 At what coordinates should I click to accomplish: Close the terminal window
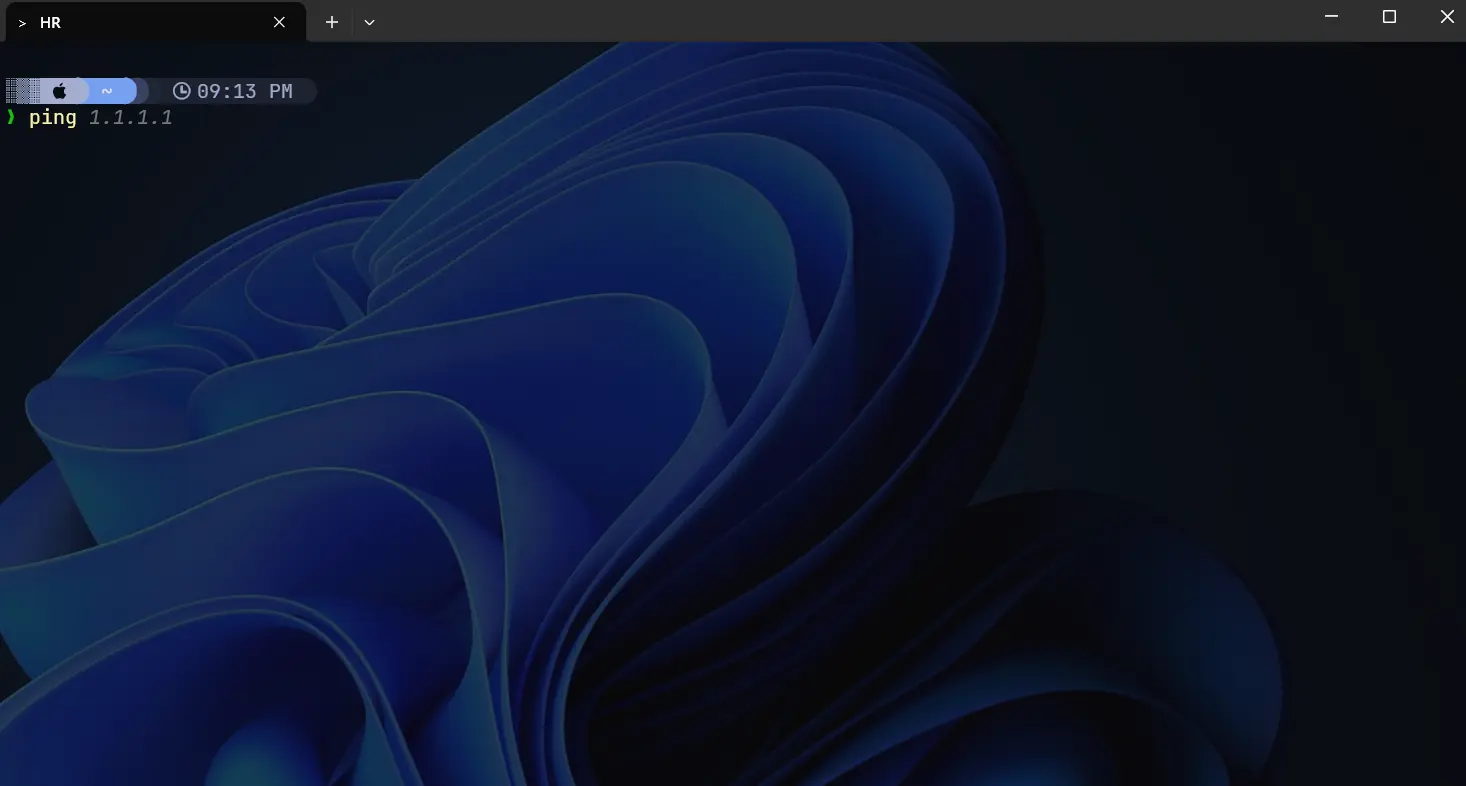(1446, 17)
